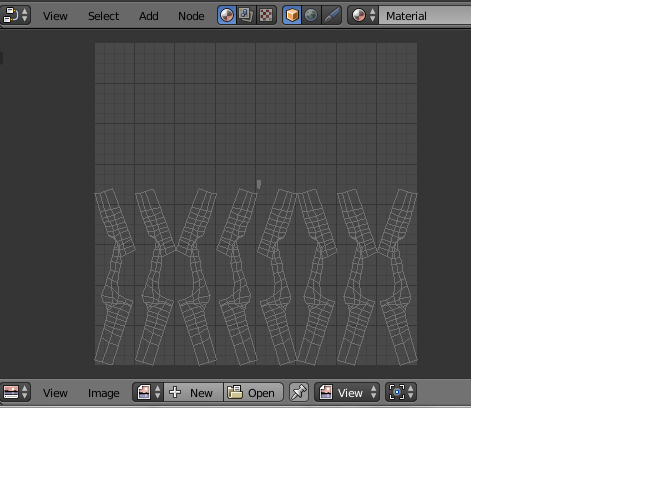This screenshot has width=661, height=498.
Task: Browse materials with sphere dropdown
Action: click(x=363, y=15)
